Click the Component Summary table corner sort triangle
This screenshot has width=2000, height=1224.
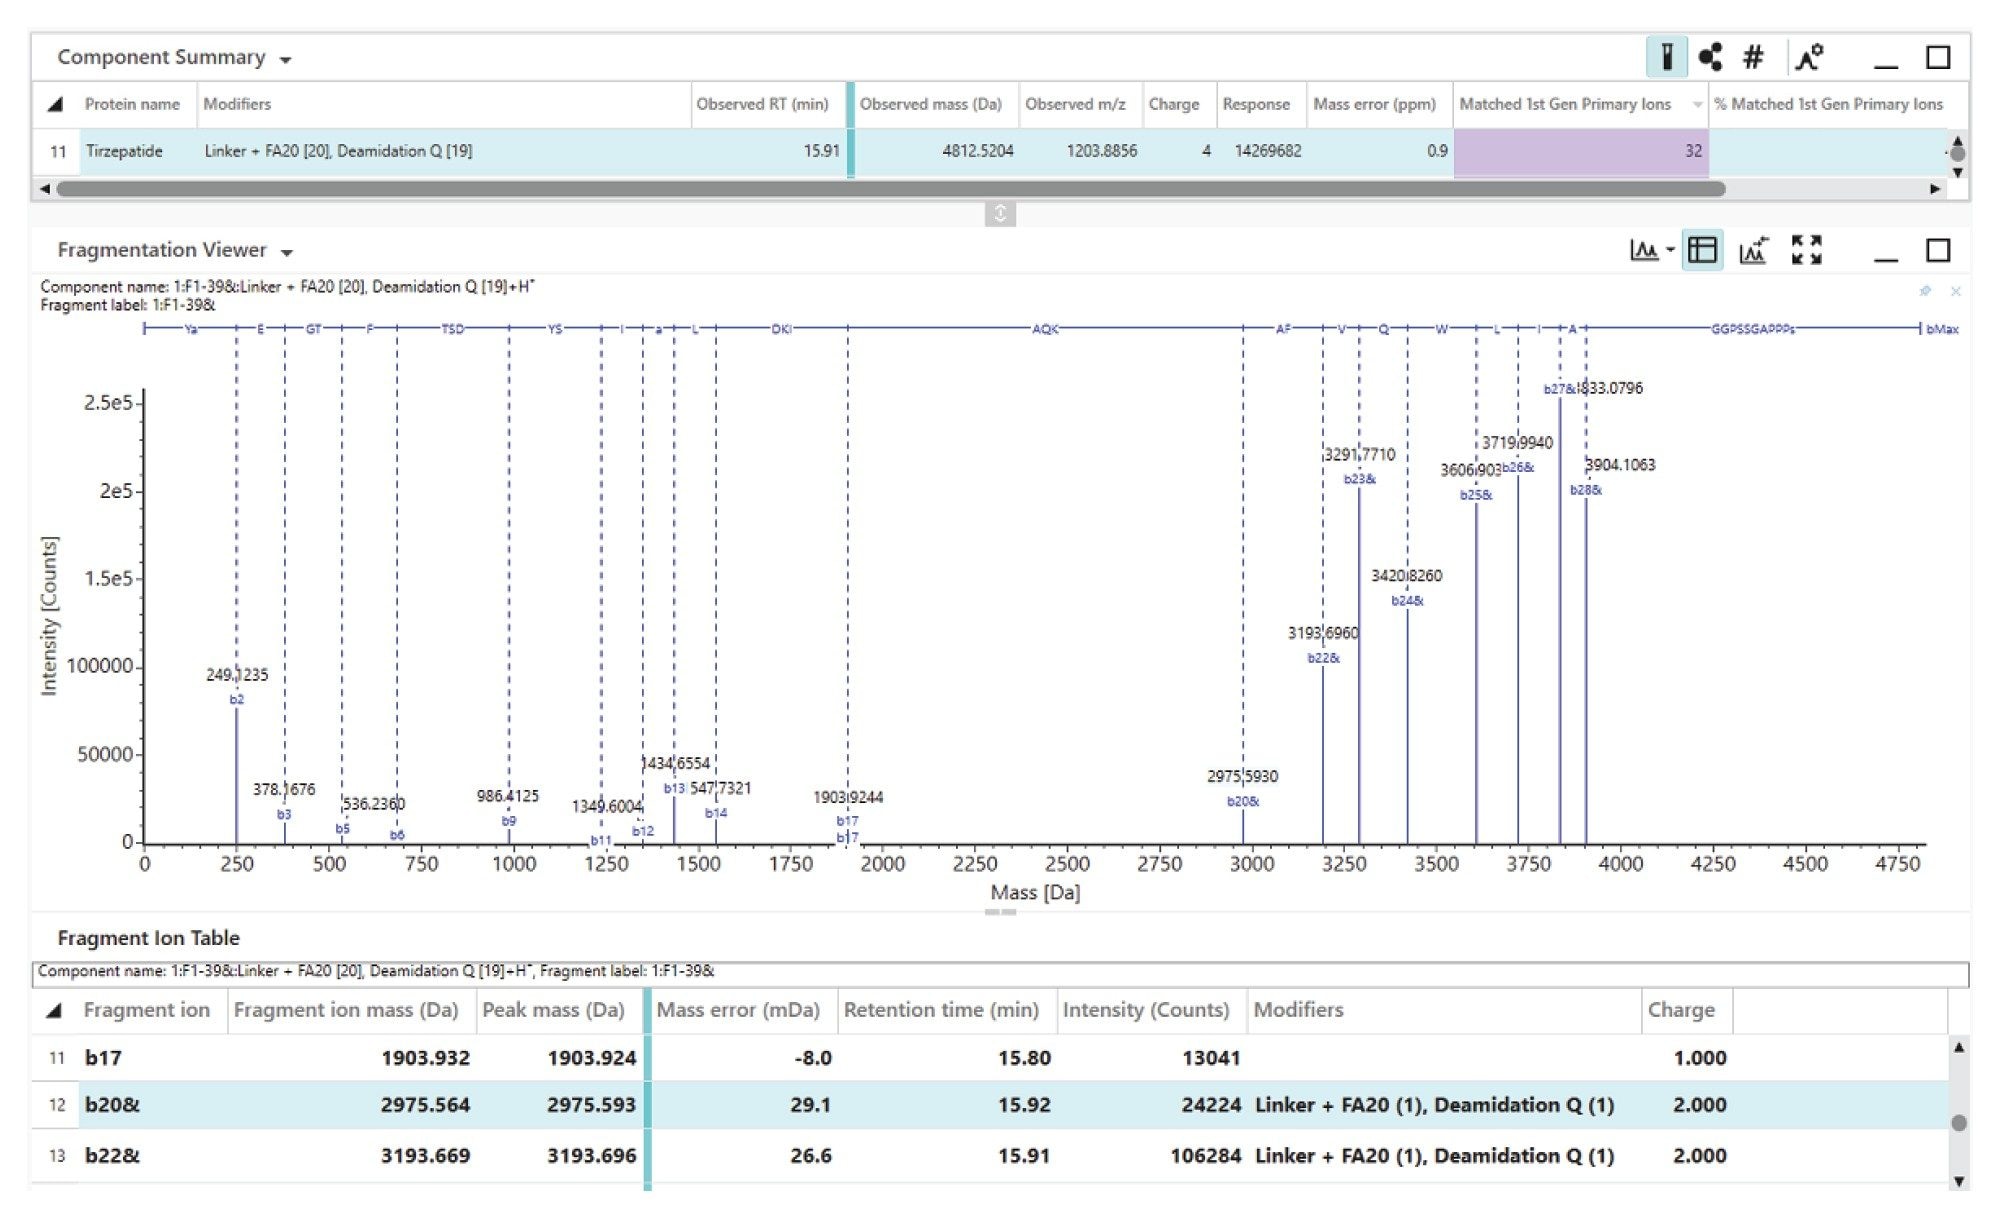(x=56, y=104)
